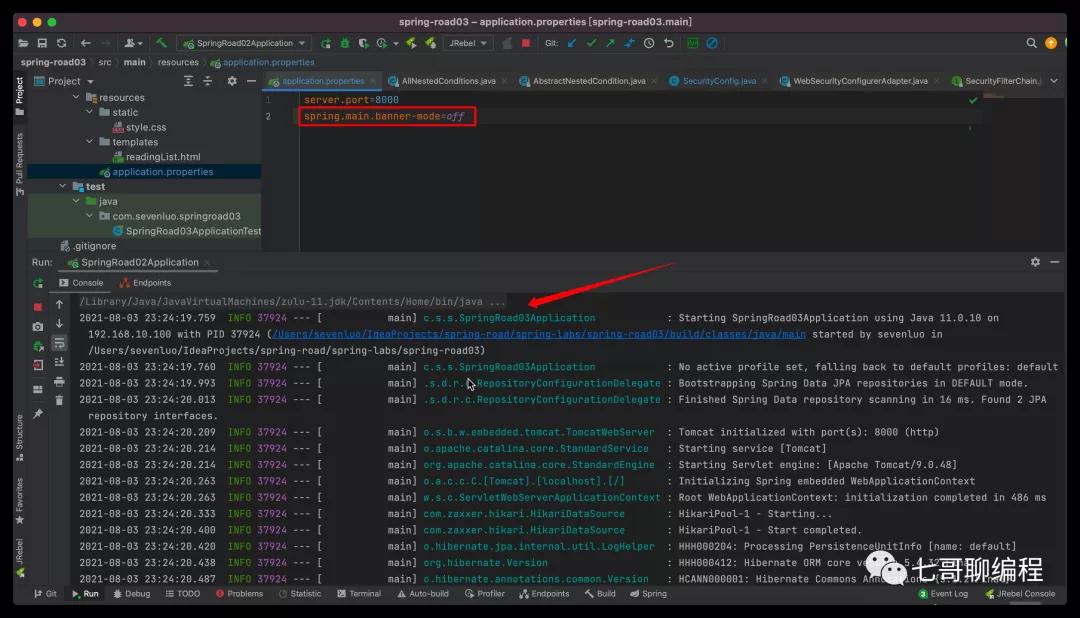Clear console with trash icon

click(x=59, y=400)
